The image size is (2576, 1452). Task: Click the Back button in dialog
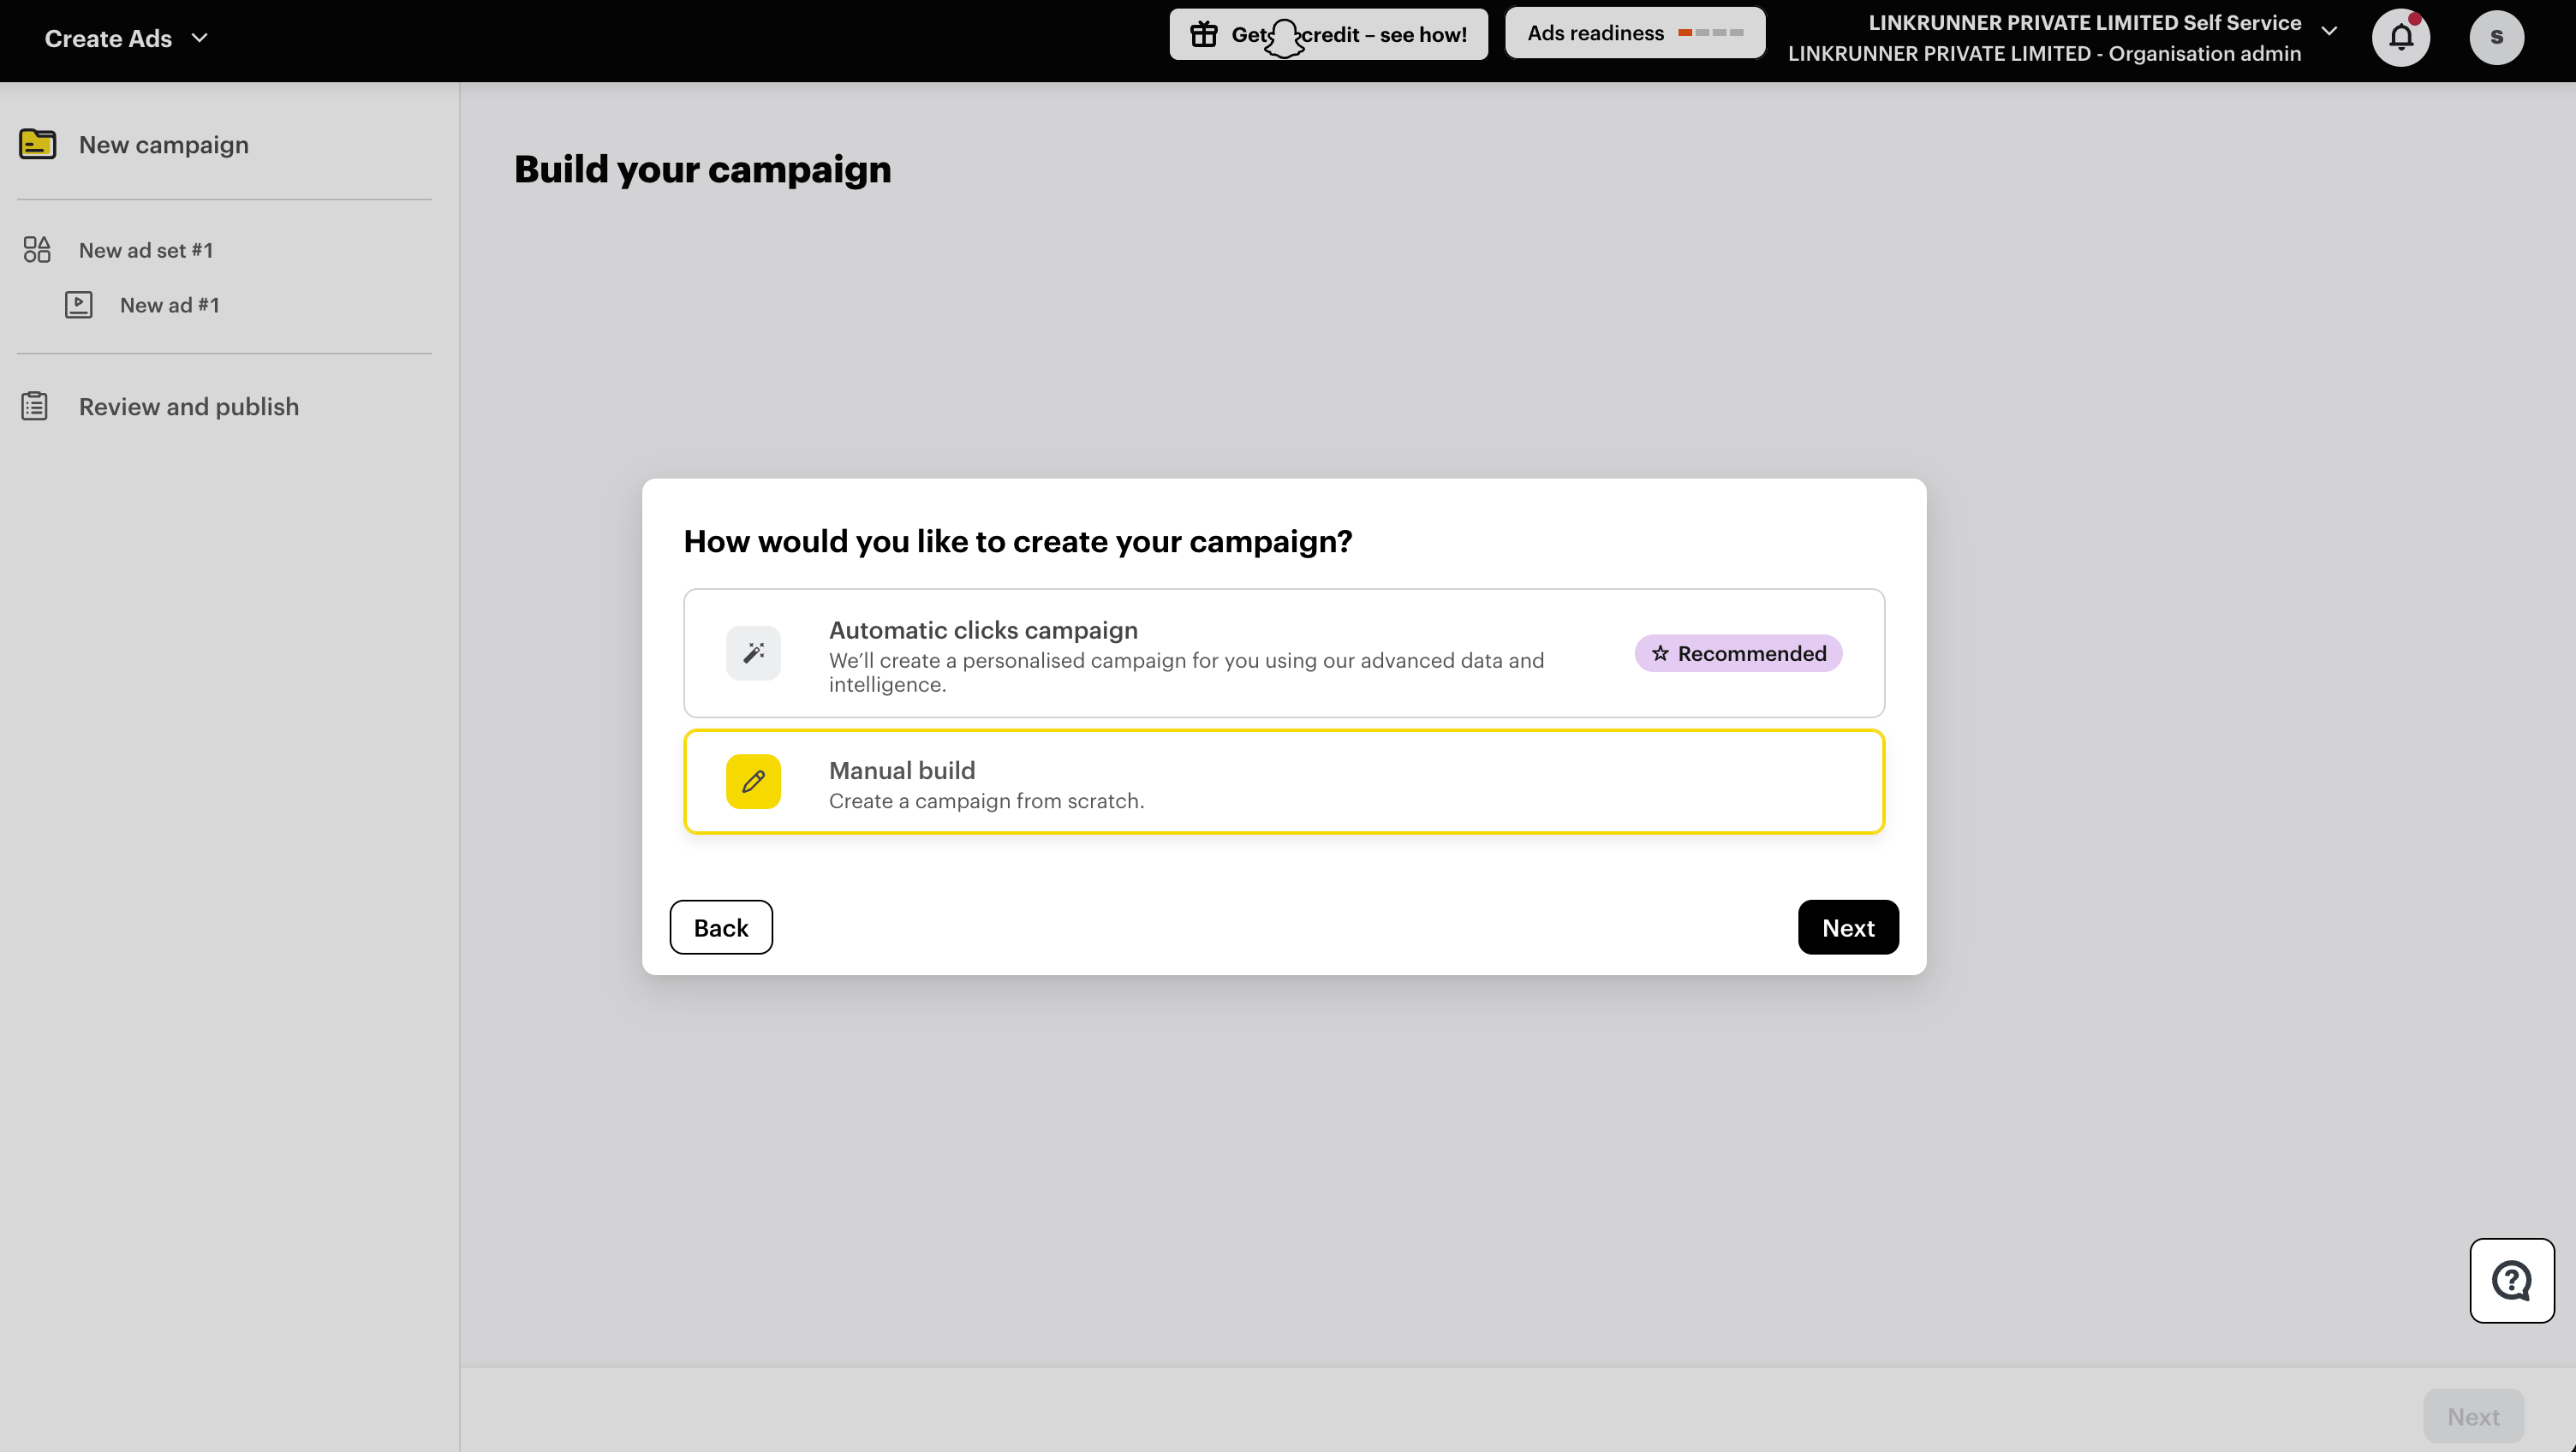click(721, 927)
